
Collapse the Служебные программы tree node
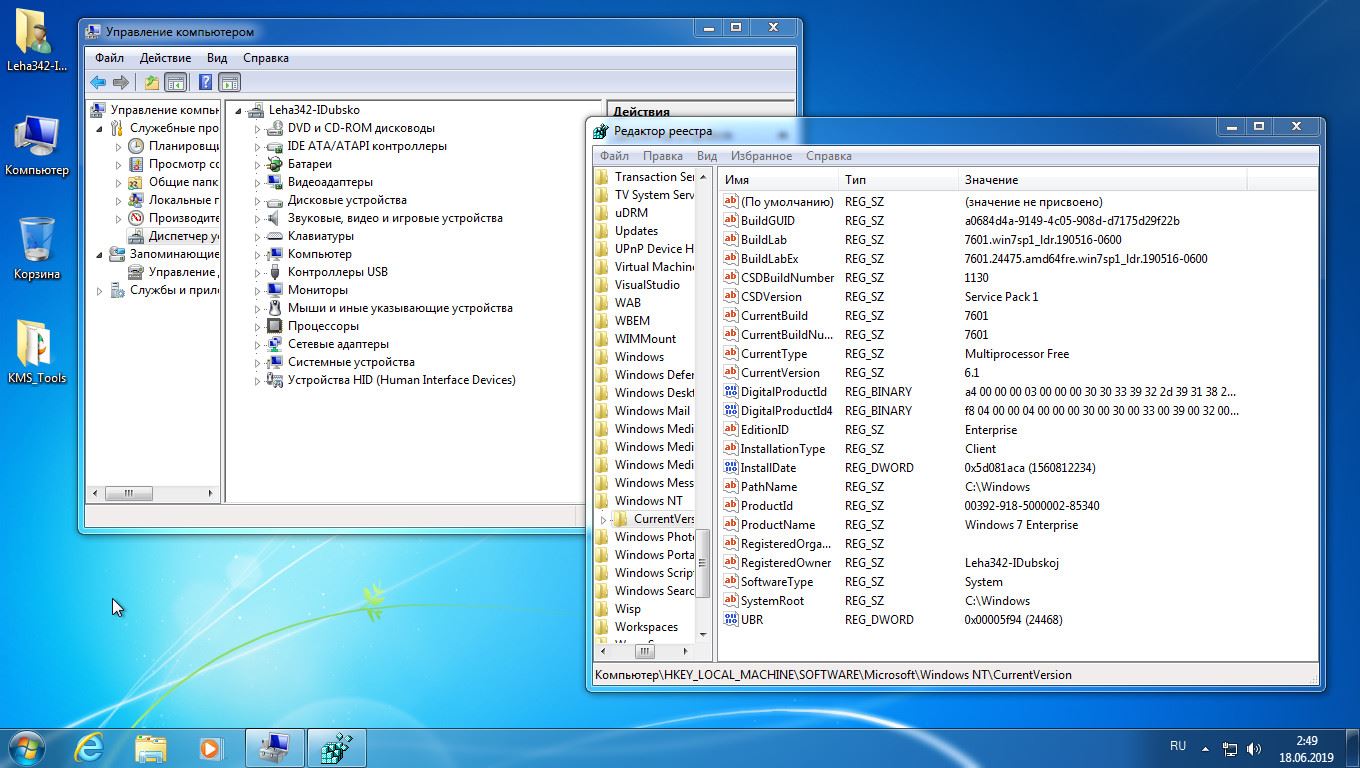tap(100, 129)
